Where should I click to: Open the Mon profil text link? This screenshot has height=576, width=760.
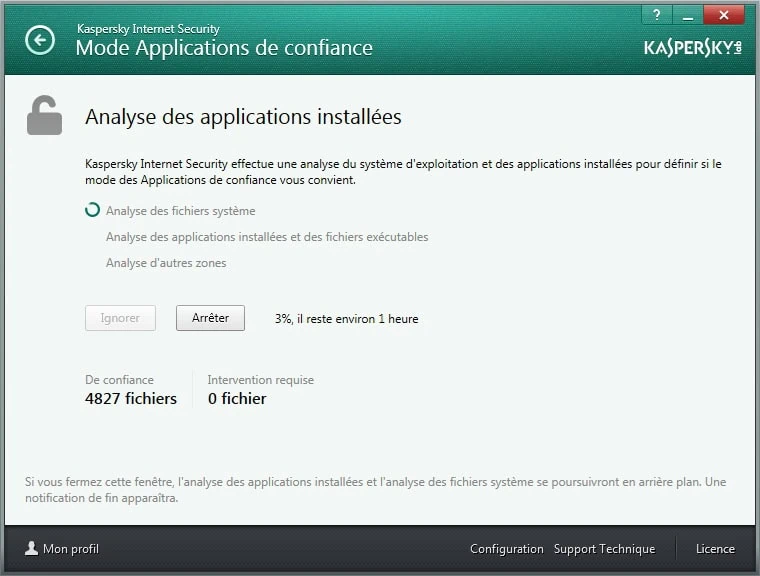pyautogui.click(x=71, y=549)
